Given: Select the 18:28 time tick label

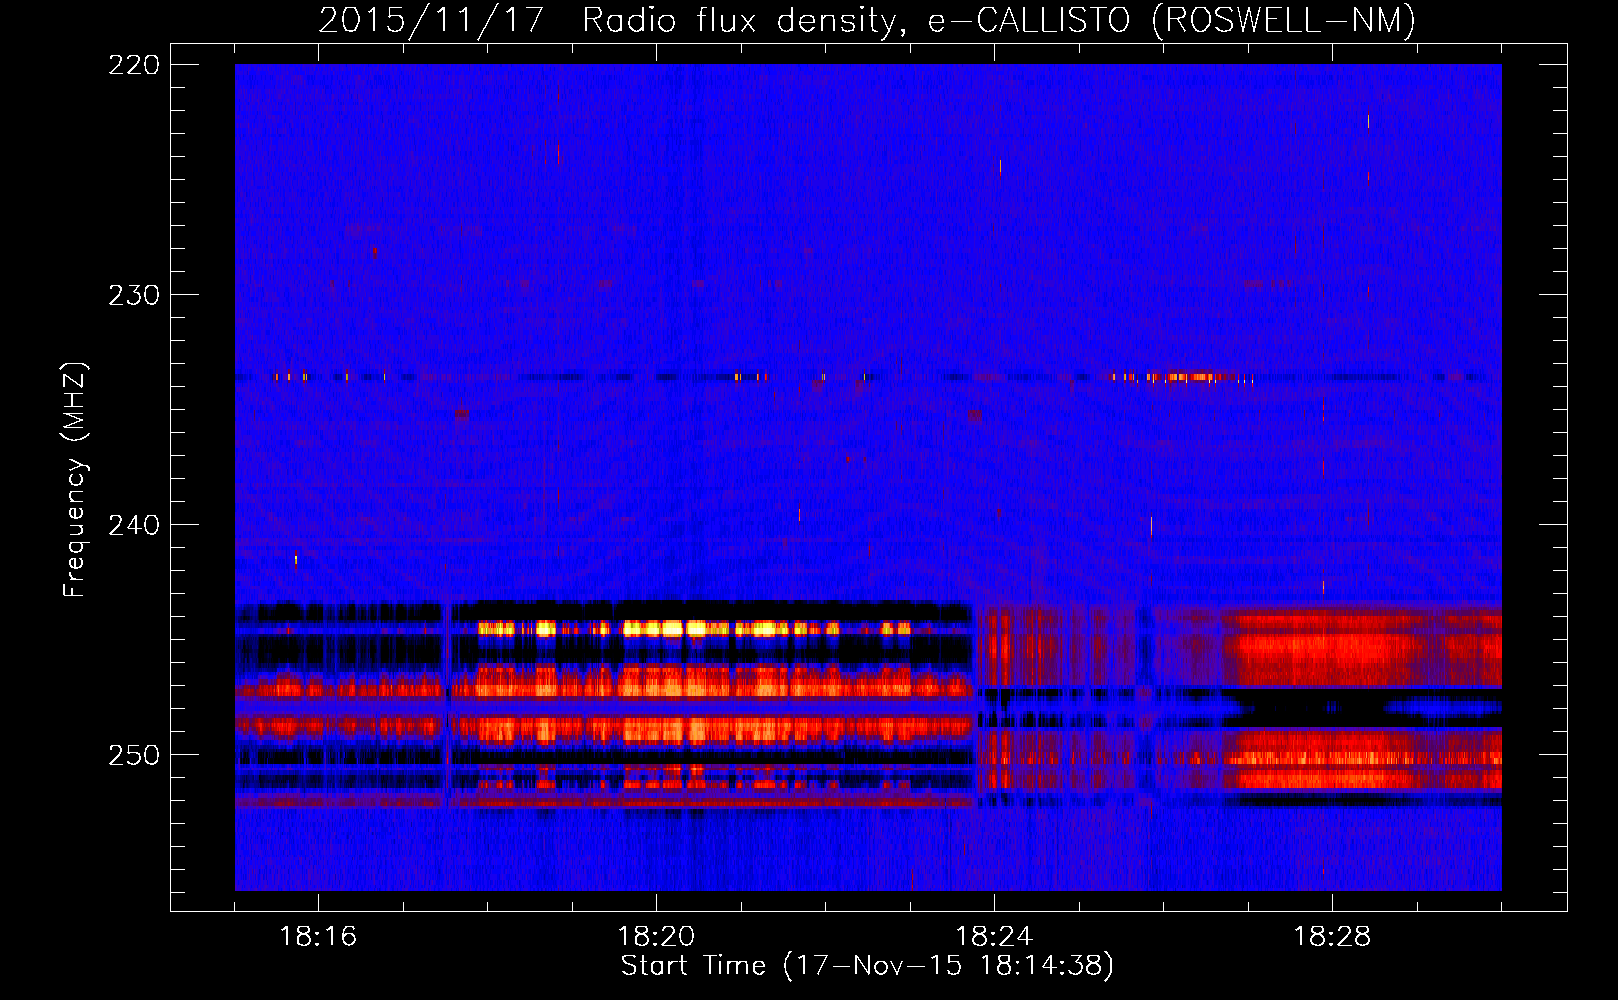Looking at the screenshot, I should point(1332,936).
